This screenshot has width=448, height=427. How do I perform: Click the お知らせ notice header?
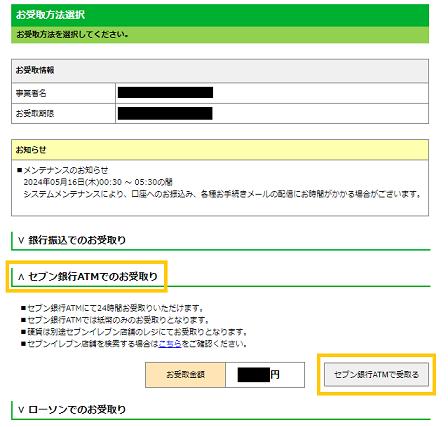(x=220, y=150)
